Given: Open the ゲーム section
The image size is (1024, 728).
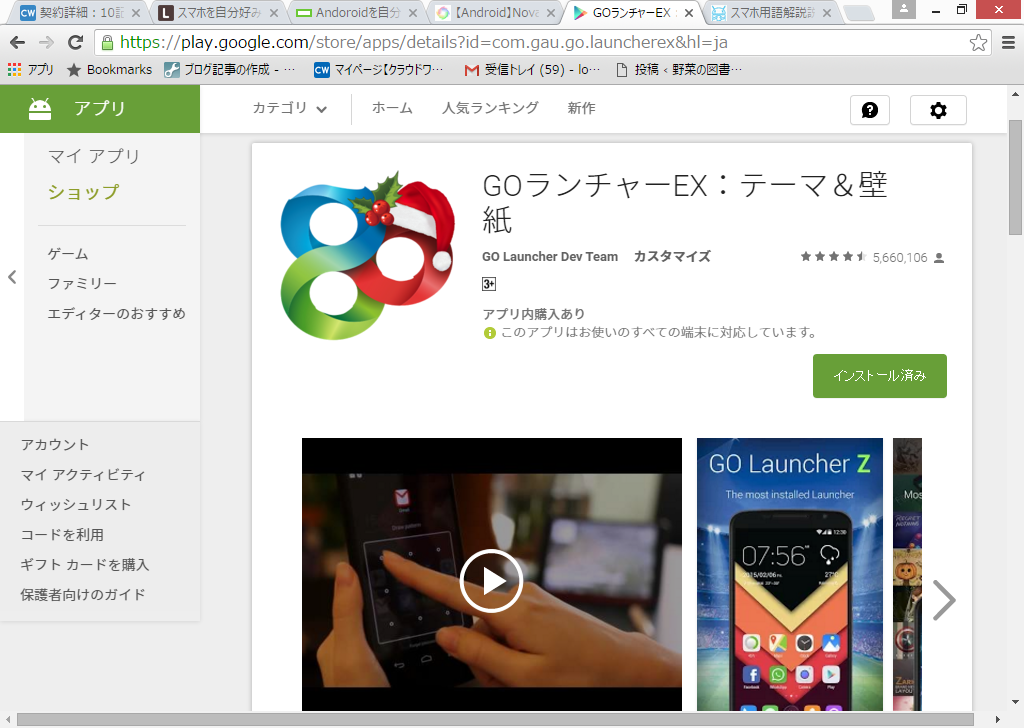Looking at the screenshot, I should coord(68,254).
